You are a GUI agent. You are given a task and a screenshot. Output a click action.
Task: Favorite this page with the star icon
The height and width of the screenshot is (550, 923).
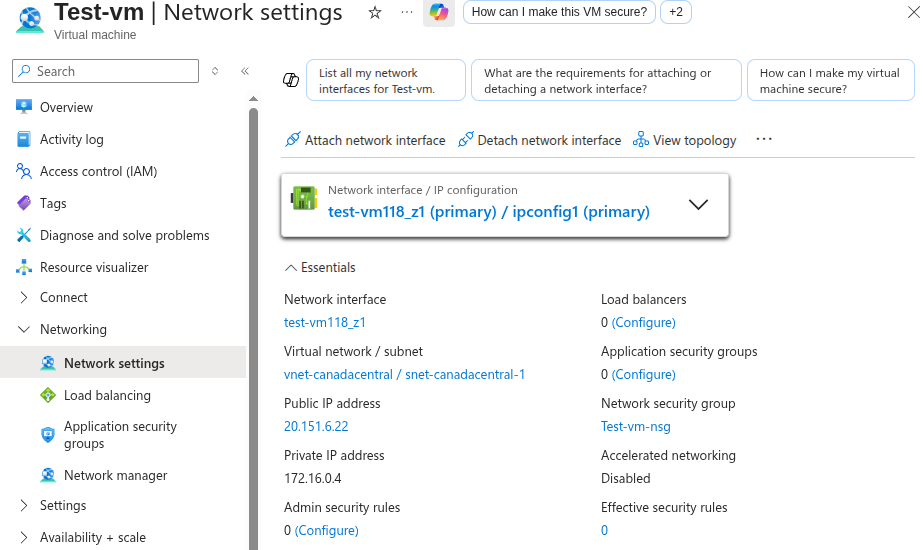tap(375, 12)
